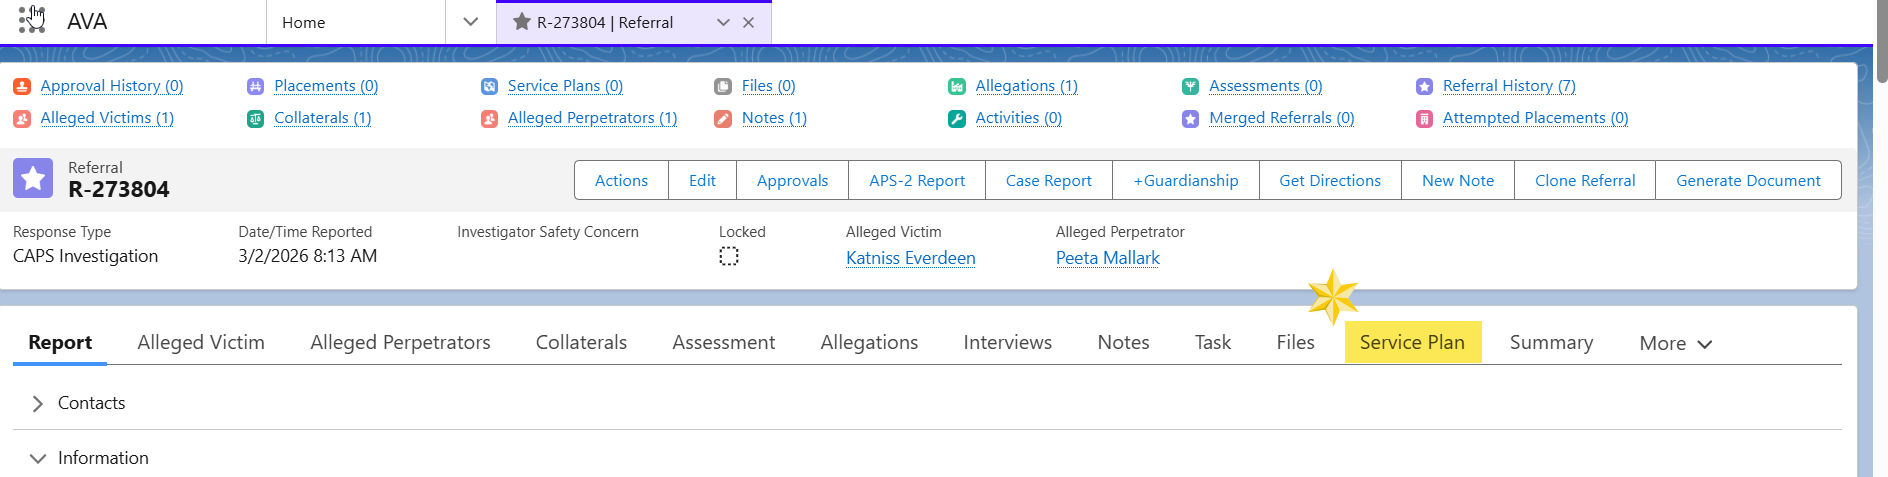Click the Referral History star icon
The image size is (1888, 477).
coord(1424,87)
